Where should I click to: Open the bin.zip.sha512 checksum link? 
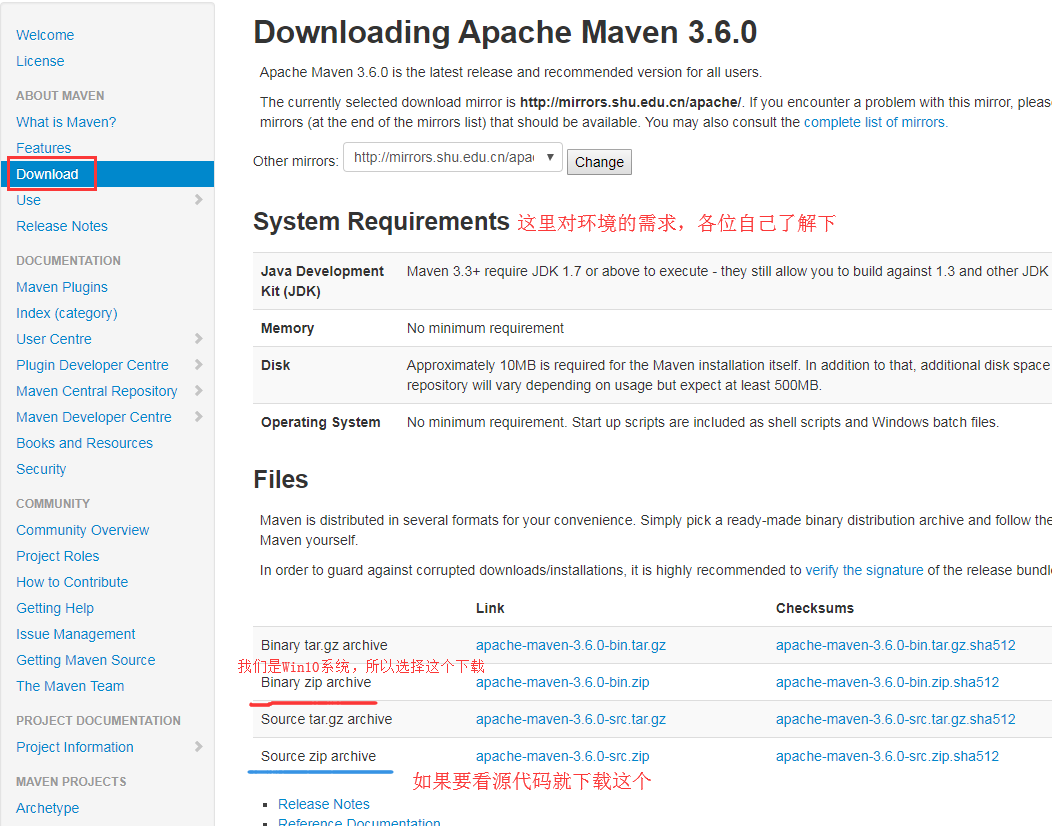[887, 682]
